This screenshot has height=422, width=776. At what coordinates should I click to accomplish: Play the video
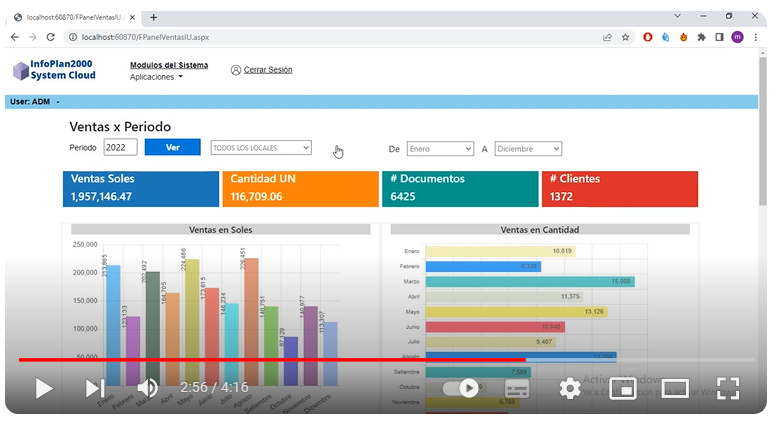coord(44,388)
